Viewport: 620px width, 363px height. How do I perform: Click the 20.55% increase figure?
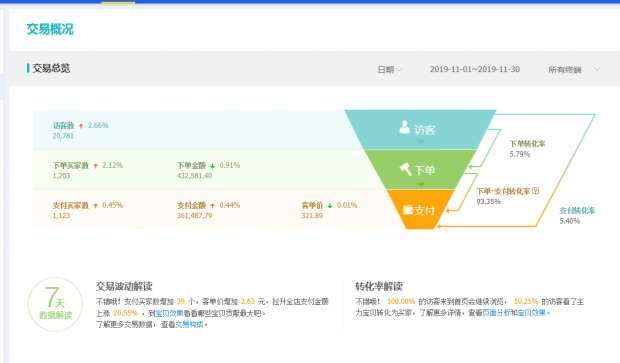[x=126, y=313]
